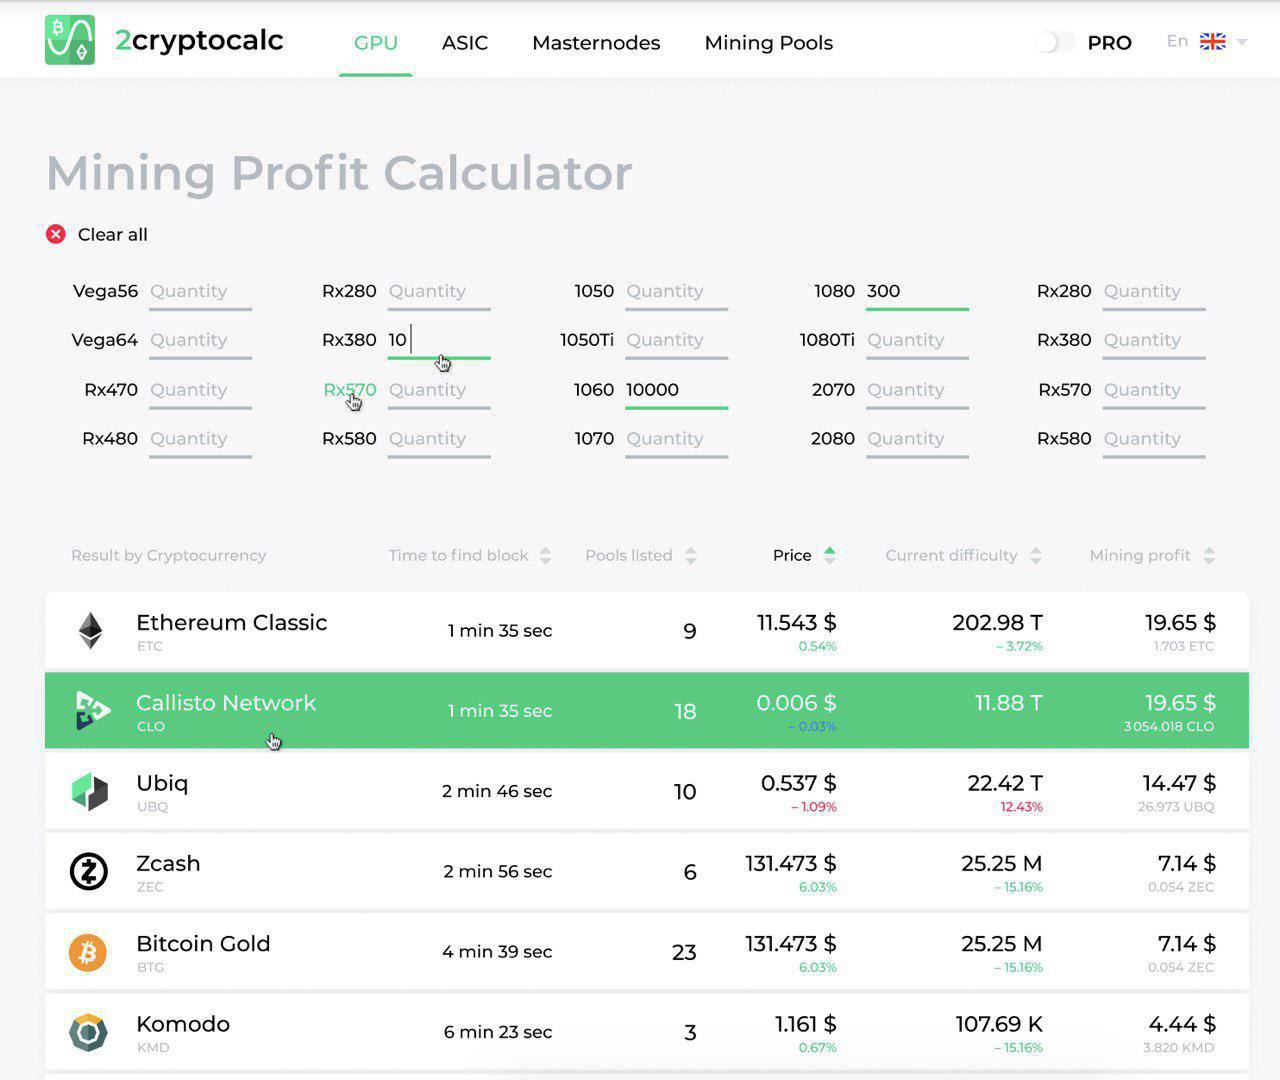1280x1080 pixels.
Task: Click Ubiq difficulty change 12.43%
Action: point(1021,807)
